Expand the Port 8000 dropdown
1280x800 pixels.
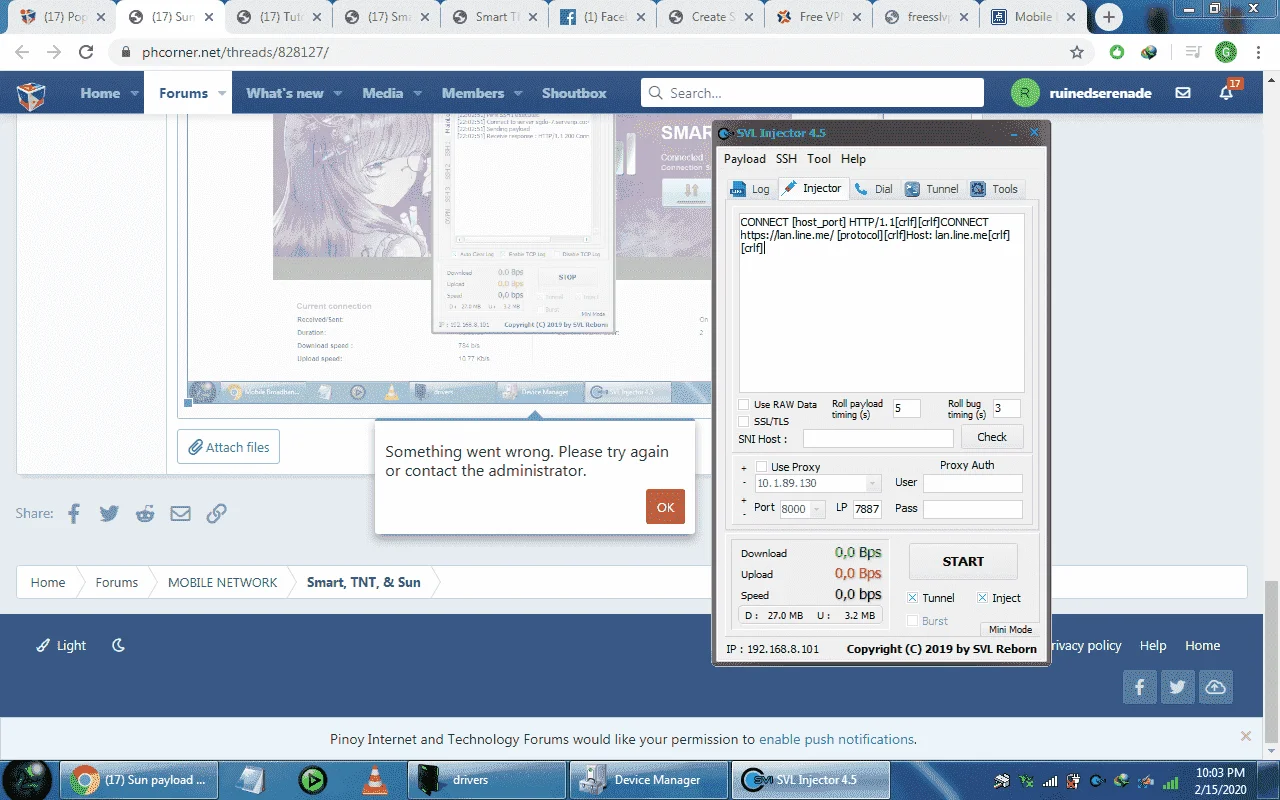818,509
